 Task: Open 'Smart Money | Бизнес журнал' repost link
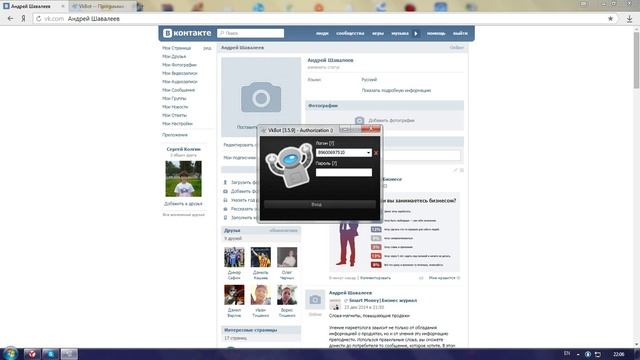(x=383, y=300)
